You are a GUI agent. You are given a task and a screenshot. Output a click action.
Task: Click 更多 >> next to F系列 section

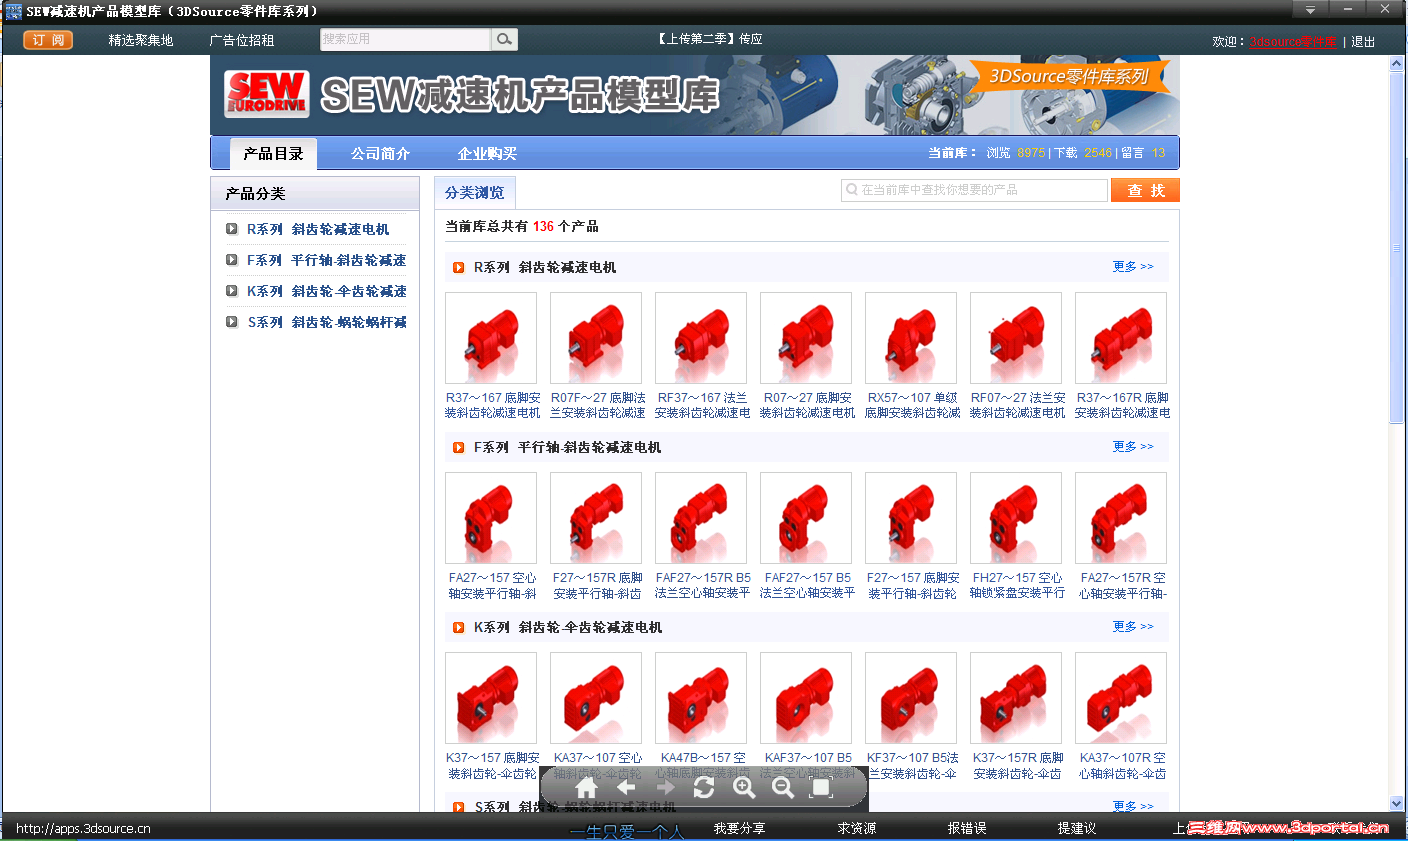click(1132, 446)
